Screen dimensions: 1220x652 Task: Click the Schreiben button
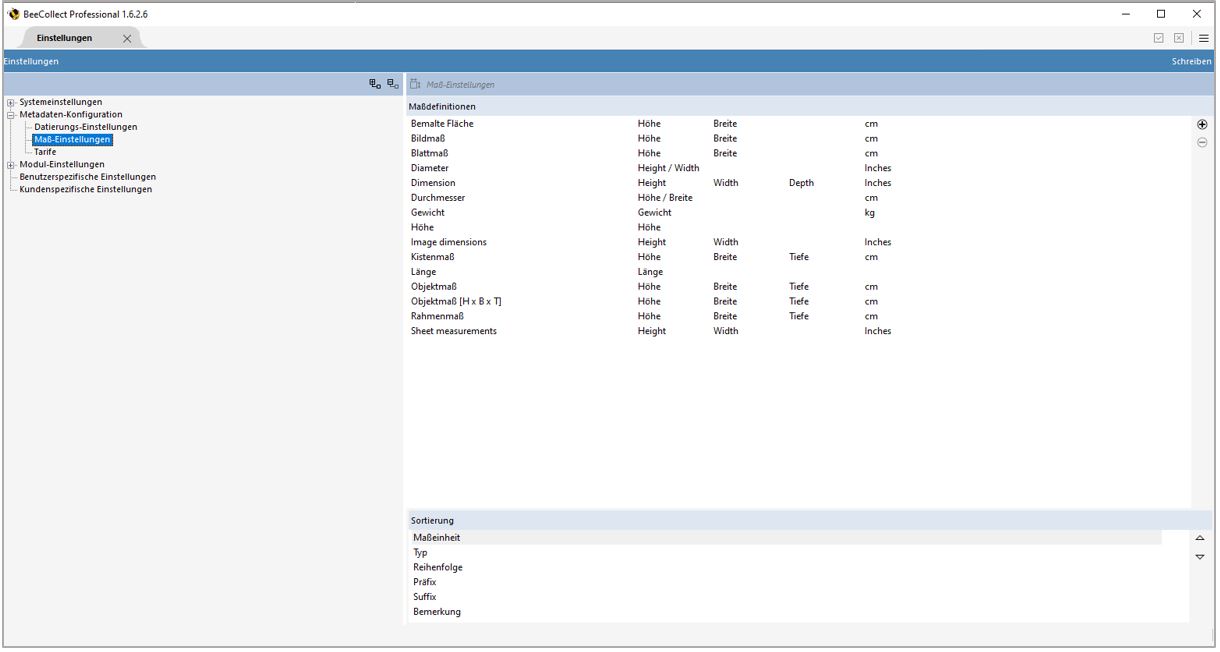pyautogui.click(x=1191, y=62)
